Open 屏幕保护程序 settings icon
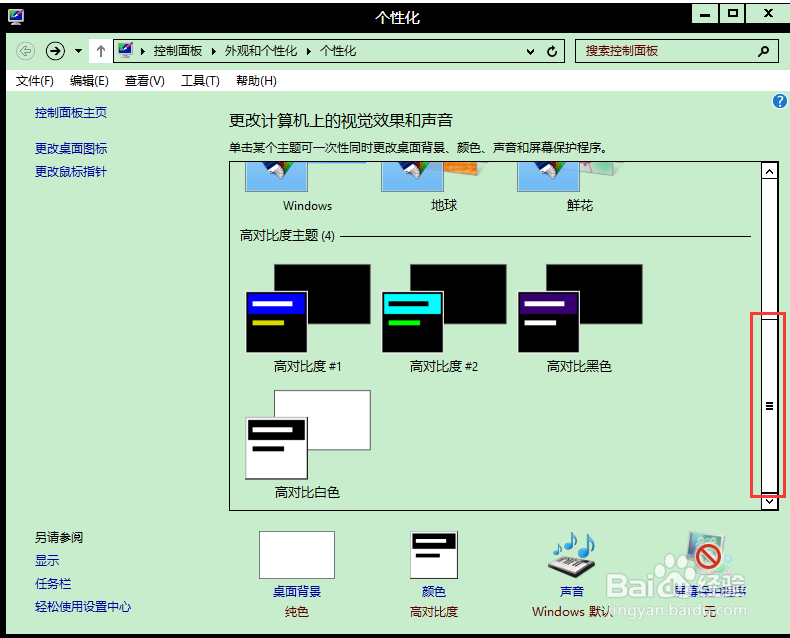 [x=708, y=555]
